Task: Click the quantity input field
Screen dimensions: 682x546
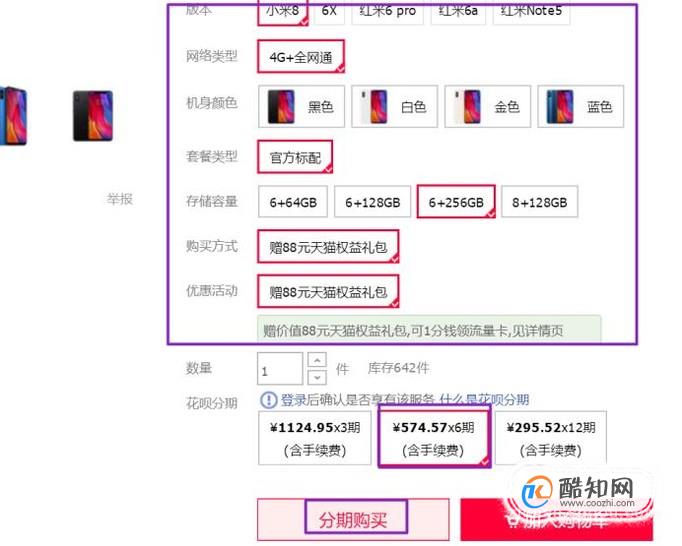Action: [280, 368]
